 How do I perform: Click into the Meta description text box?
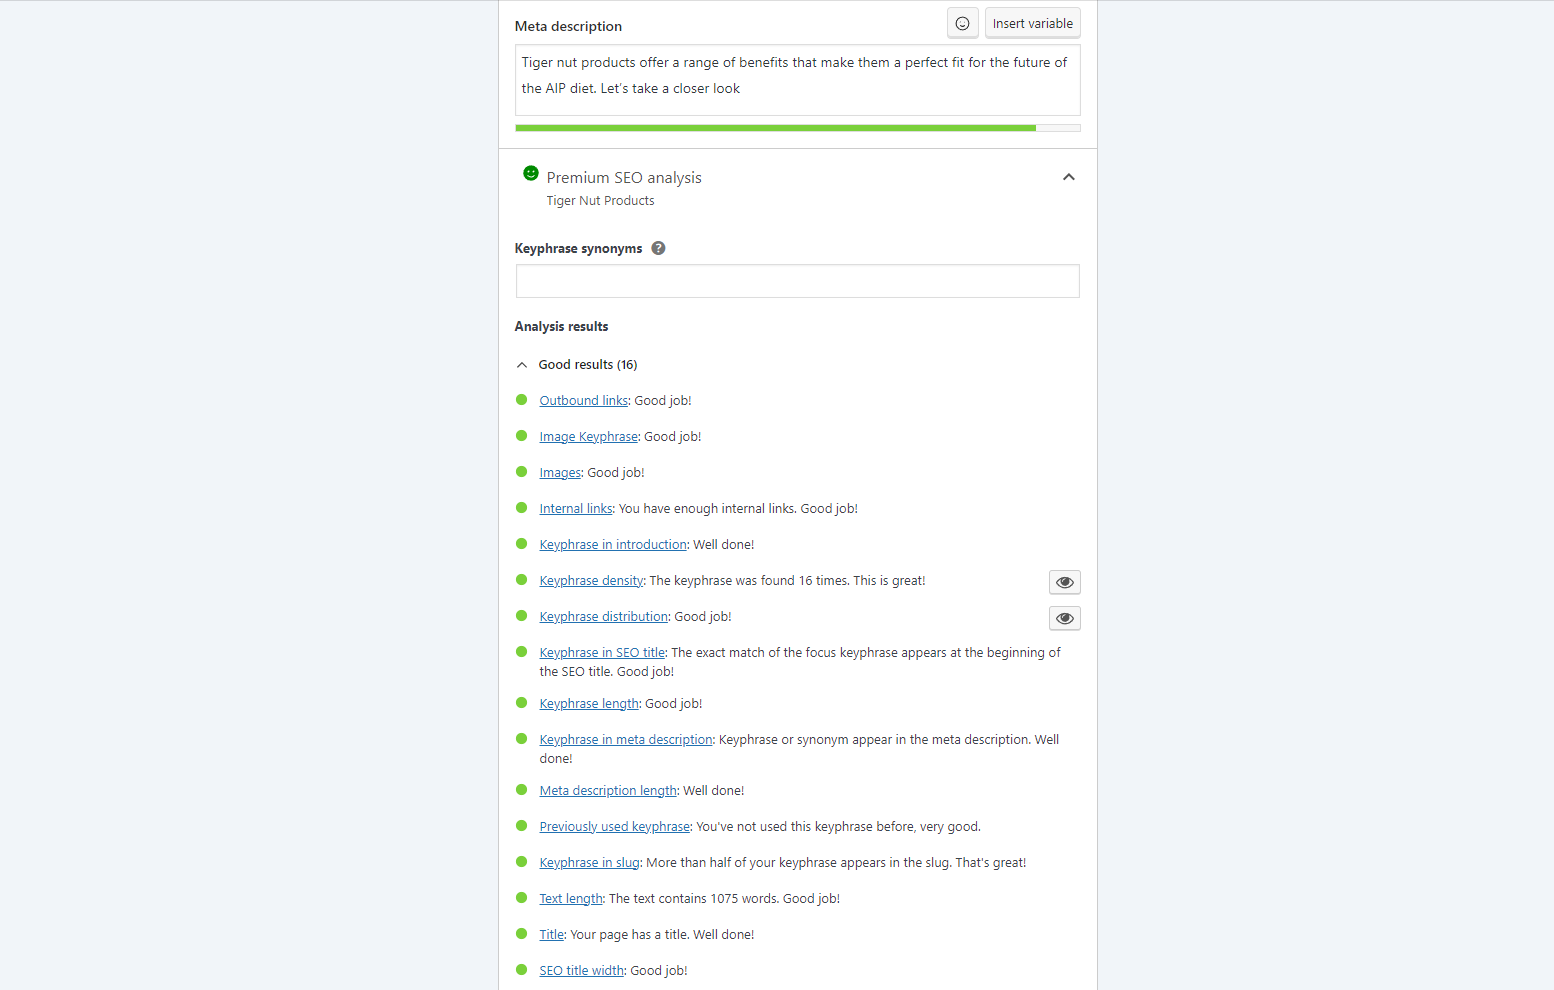pyautogui.click(x=797, y=80)
